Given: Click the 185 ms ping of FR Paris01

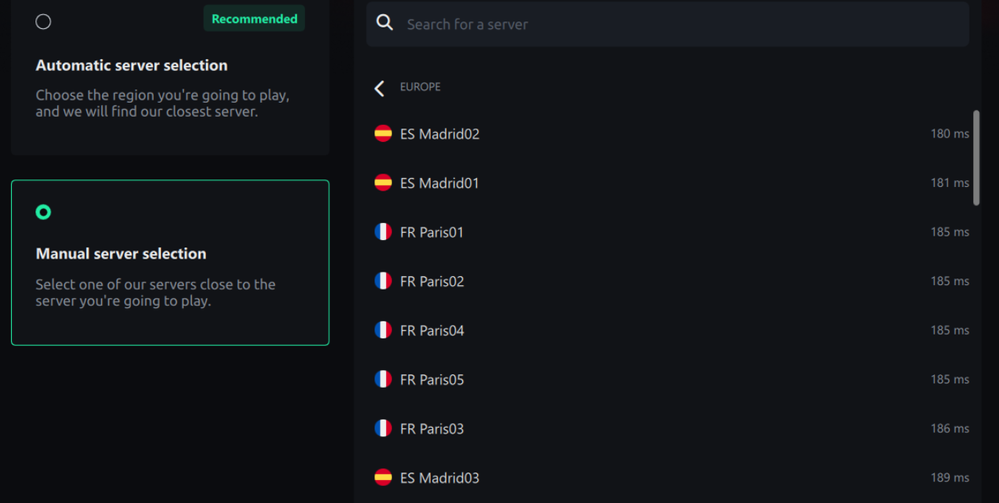Looking at the screenshot, I should 949,232.
